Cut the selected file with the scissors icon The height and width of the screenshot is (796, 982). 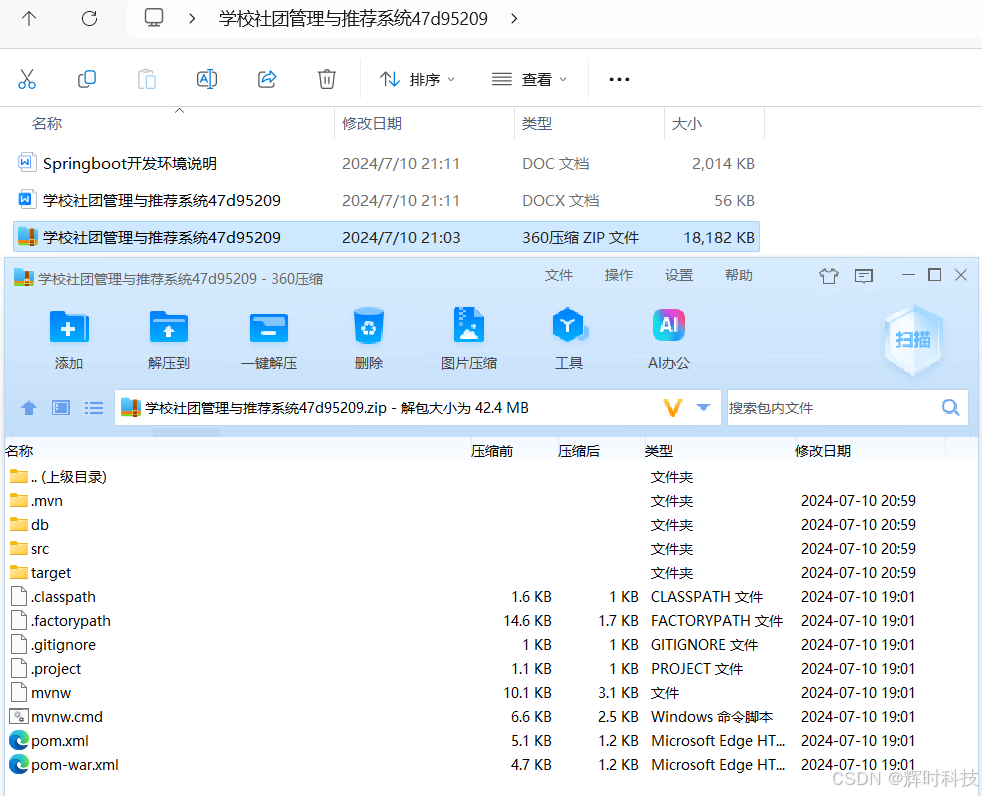tap(27, 79)
